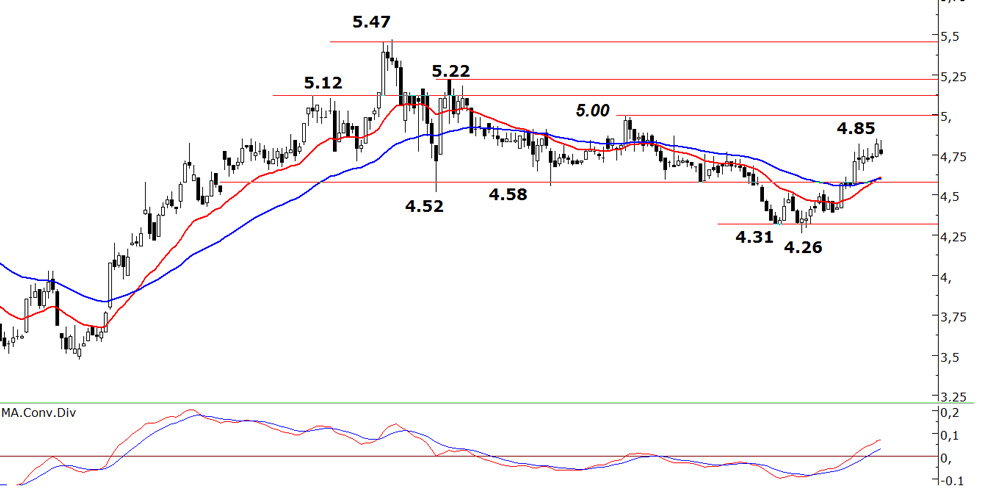Click the 5.47 peak price label
The width and height of the screenshot is (1000, 501).
[x=371, y=22]
